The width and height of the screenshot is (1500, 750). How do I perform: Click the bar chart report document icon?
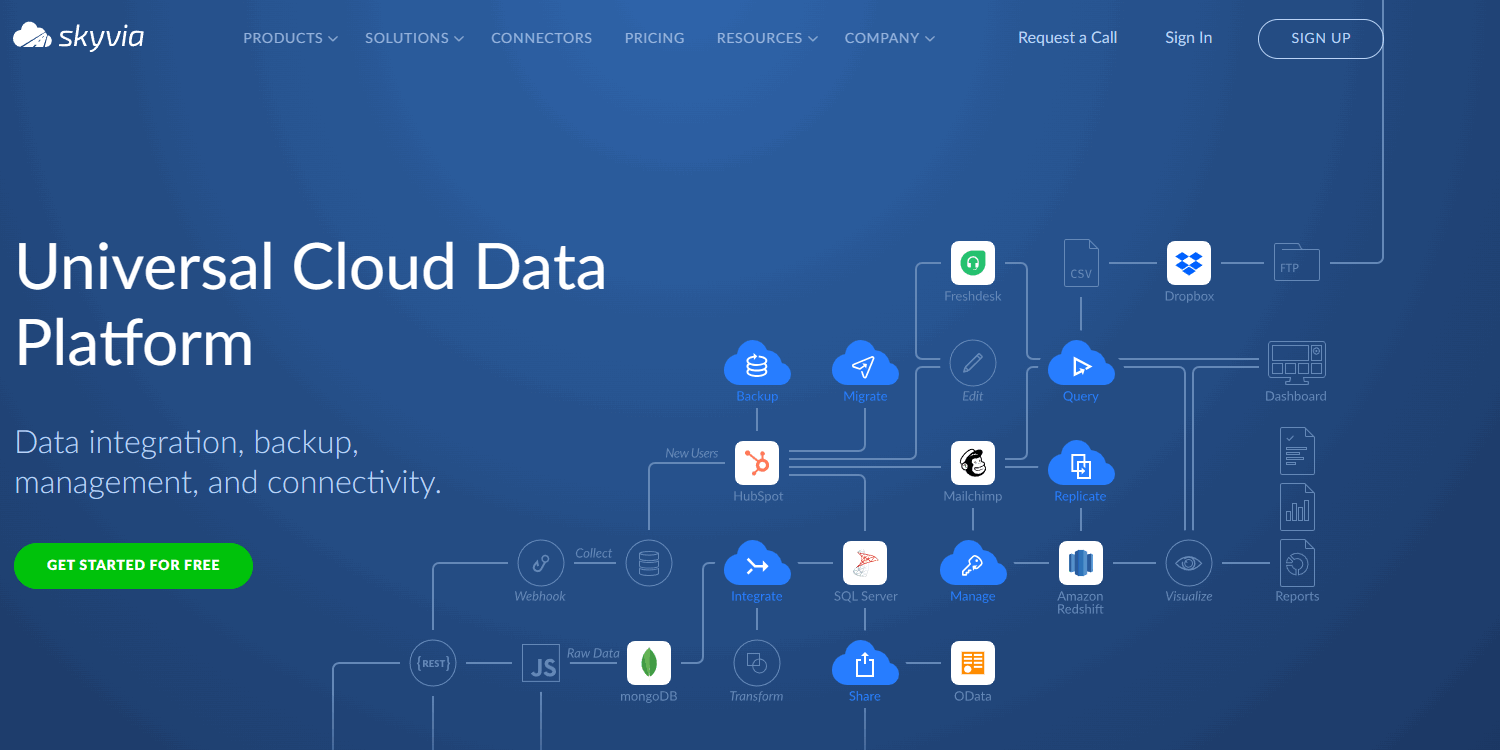[1297, 507]
